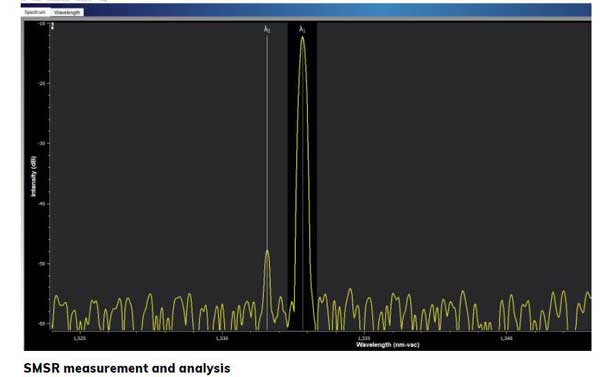
Task: Click the -30 intensity tick label
Action: (41, 143)
